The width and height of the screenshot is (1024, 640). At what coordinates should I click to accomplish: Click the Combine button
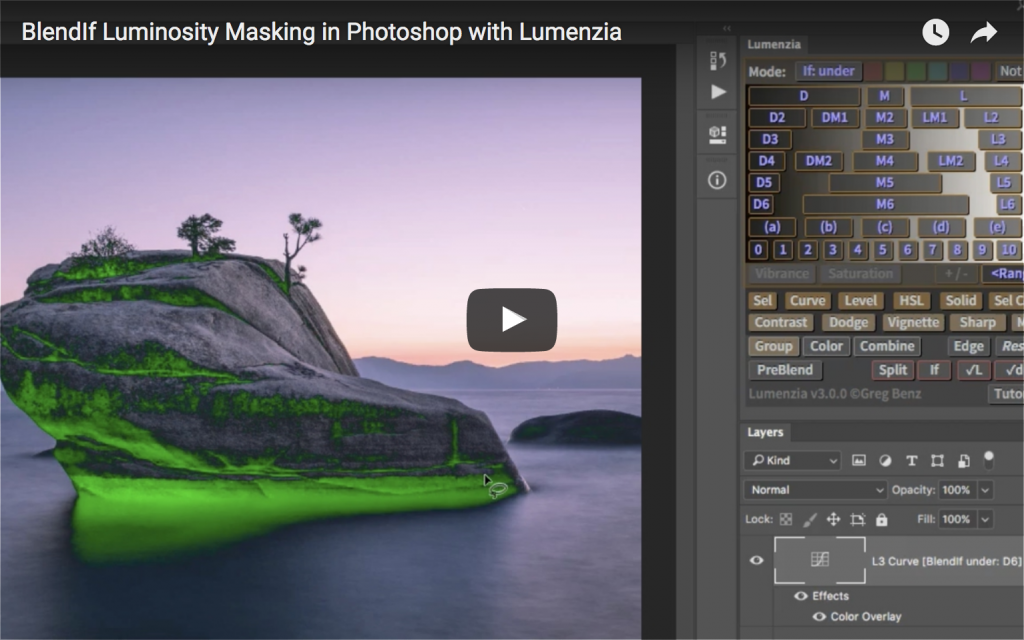(x=887, y=346)
